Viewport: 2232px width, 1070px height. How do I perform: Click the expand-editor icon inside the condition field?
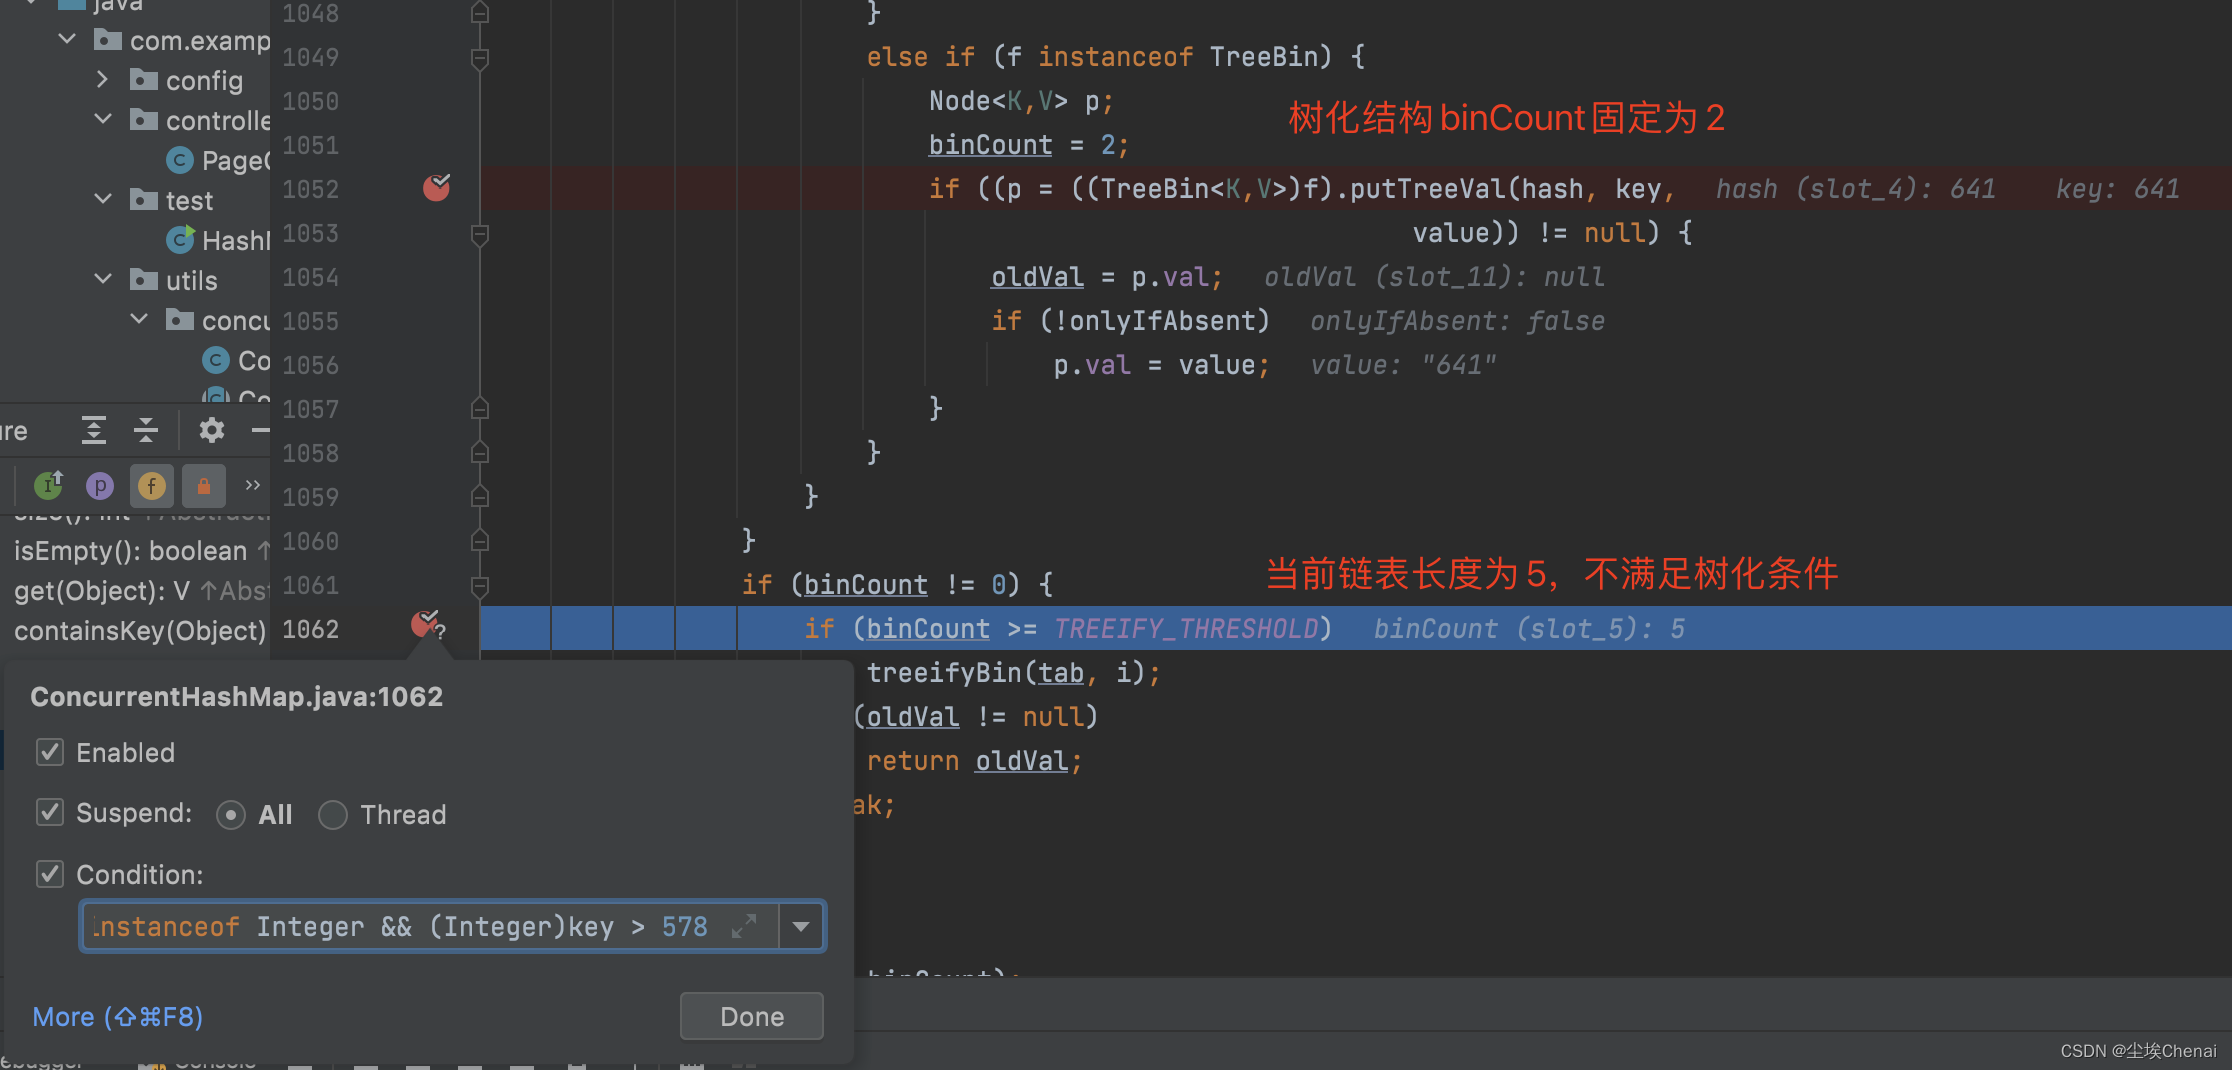tap(744, 926)
